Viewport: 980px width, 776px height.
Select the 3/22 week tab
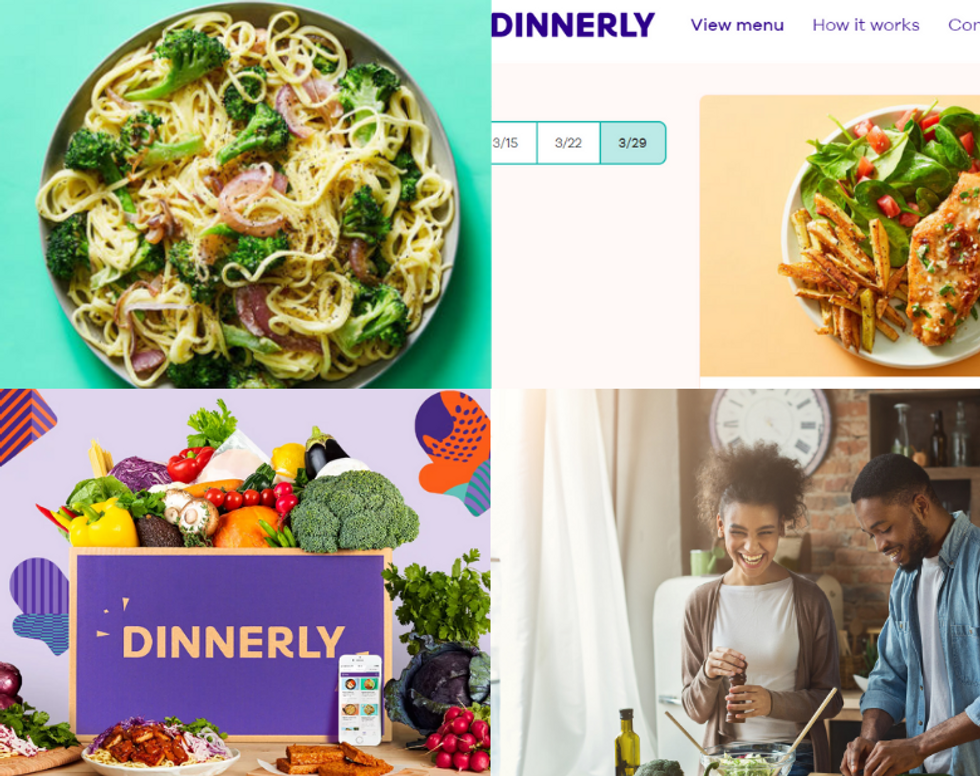tap(568, 143)
